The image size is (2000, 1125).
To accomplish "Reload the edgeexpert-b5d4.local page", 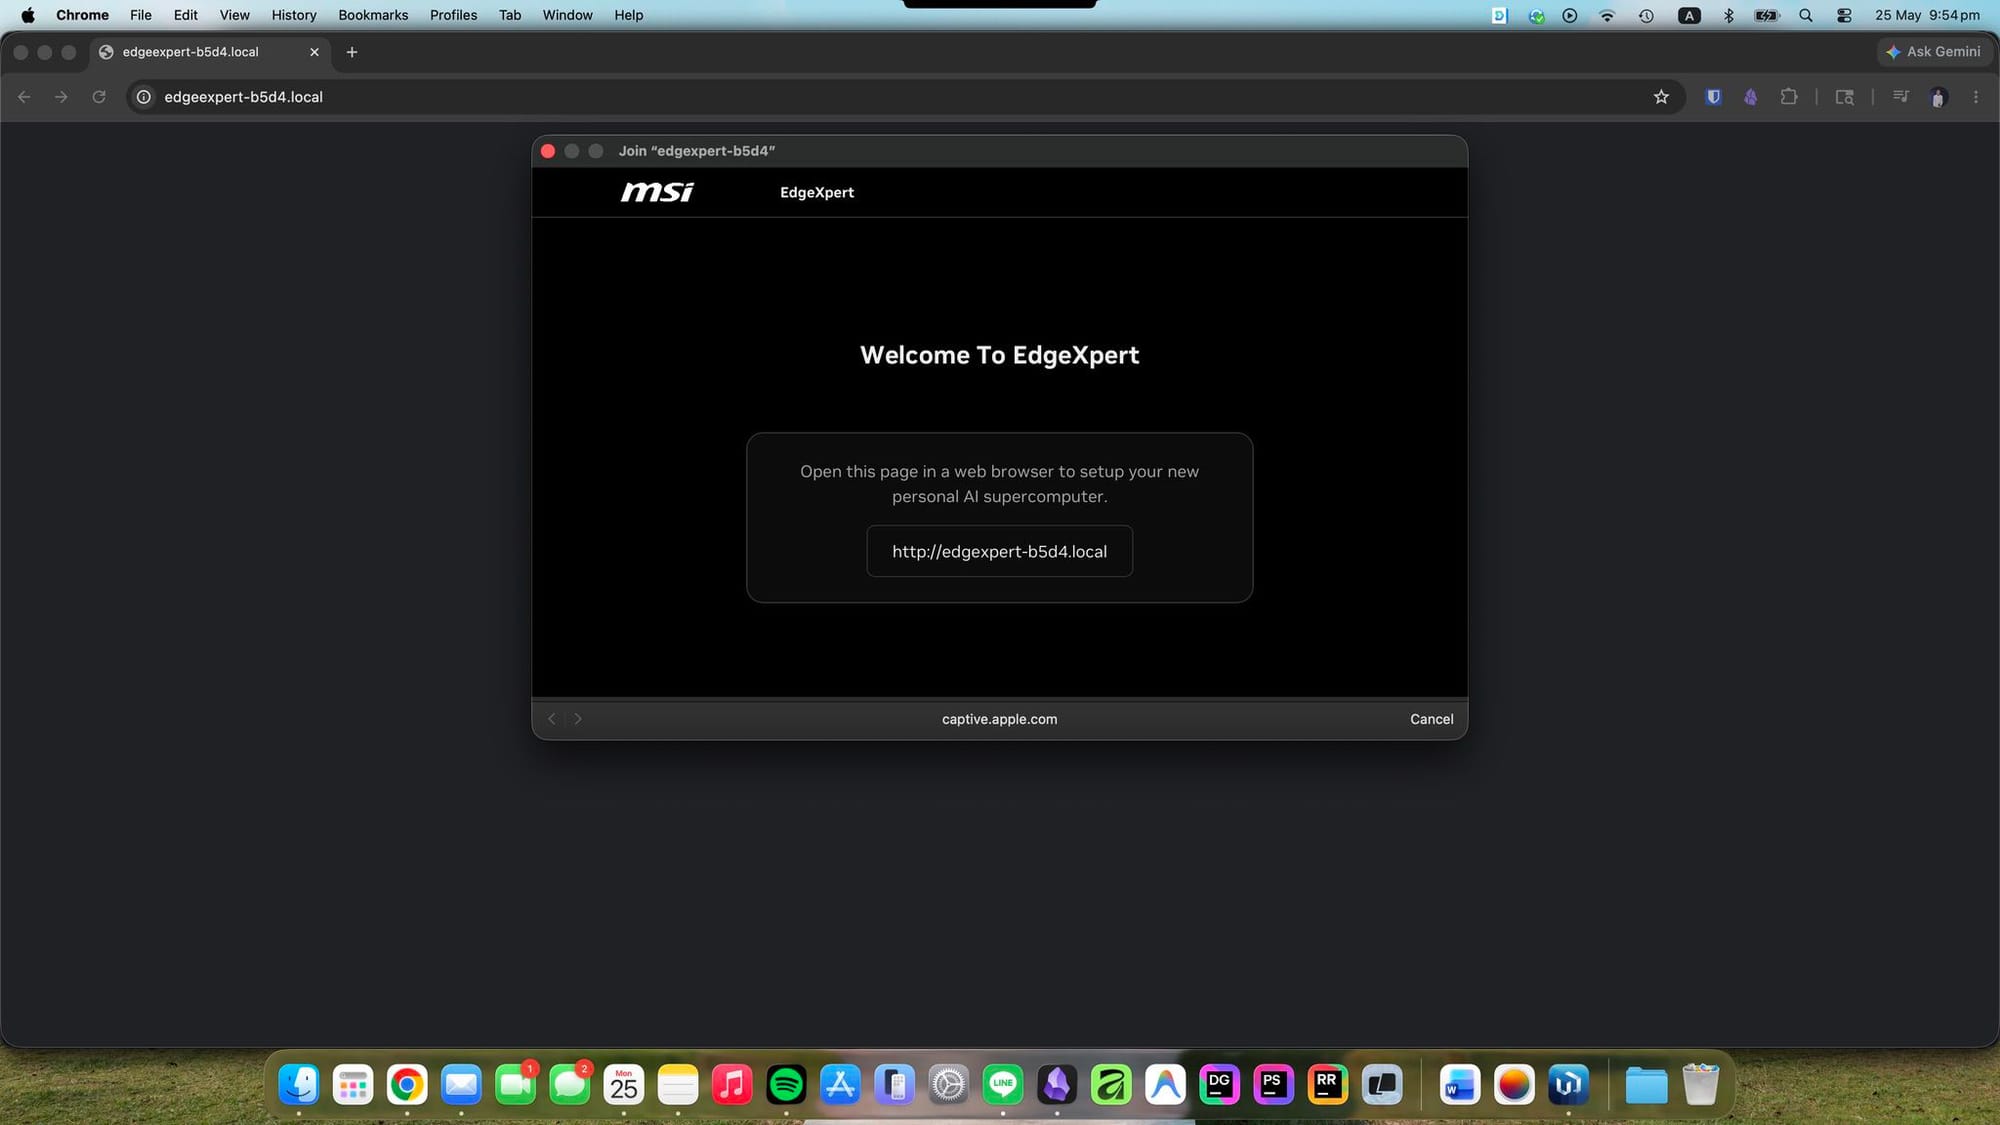I will coord(98,97).
